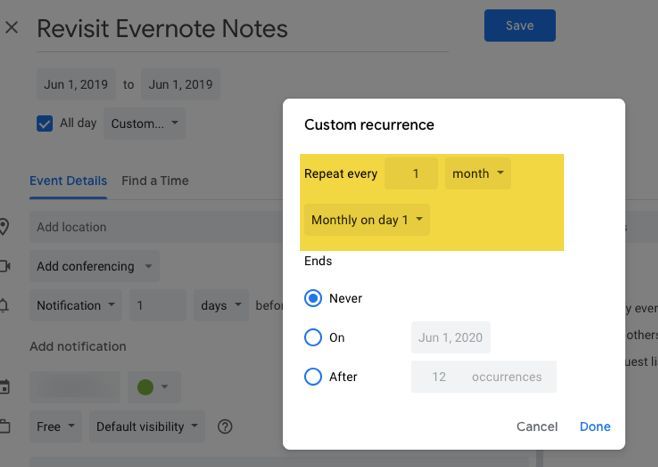Switch to the Event Details tab
Image resolution: width=658 pixels, height=467 pixels.
click(x=68, y=181)
